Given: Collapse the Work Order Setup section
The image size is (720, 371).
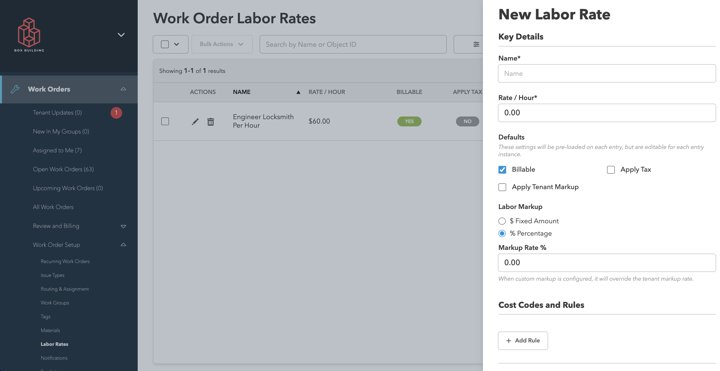Looking at the screenshot, I should 123,245.
